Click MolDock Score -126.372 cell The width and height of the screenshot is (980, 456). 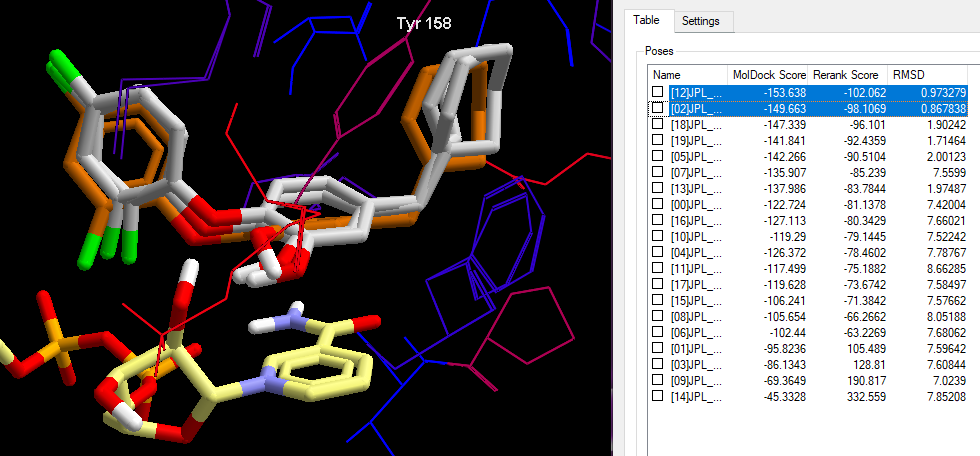pos(785,252)
